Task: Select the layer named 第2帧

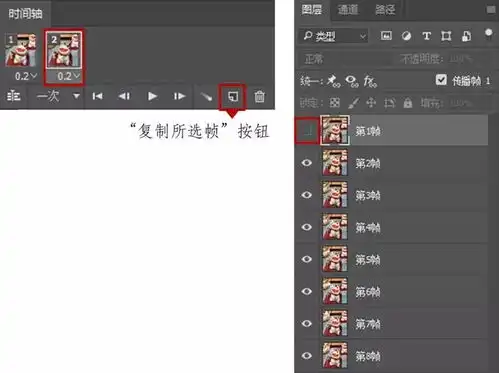Action: pos(368,163)
